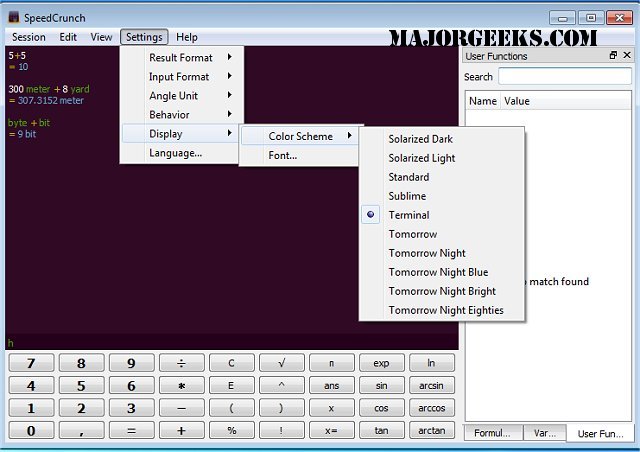Expand the Result Format submenu
640x452 pixels.
182,58
